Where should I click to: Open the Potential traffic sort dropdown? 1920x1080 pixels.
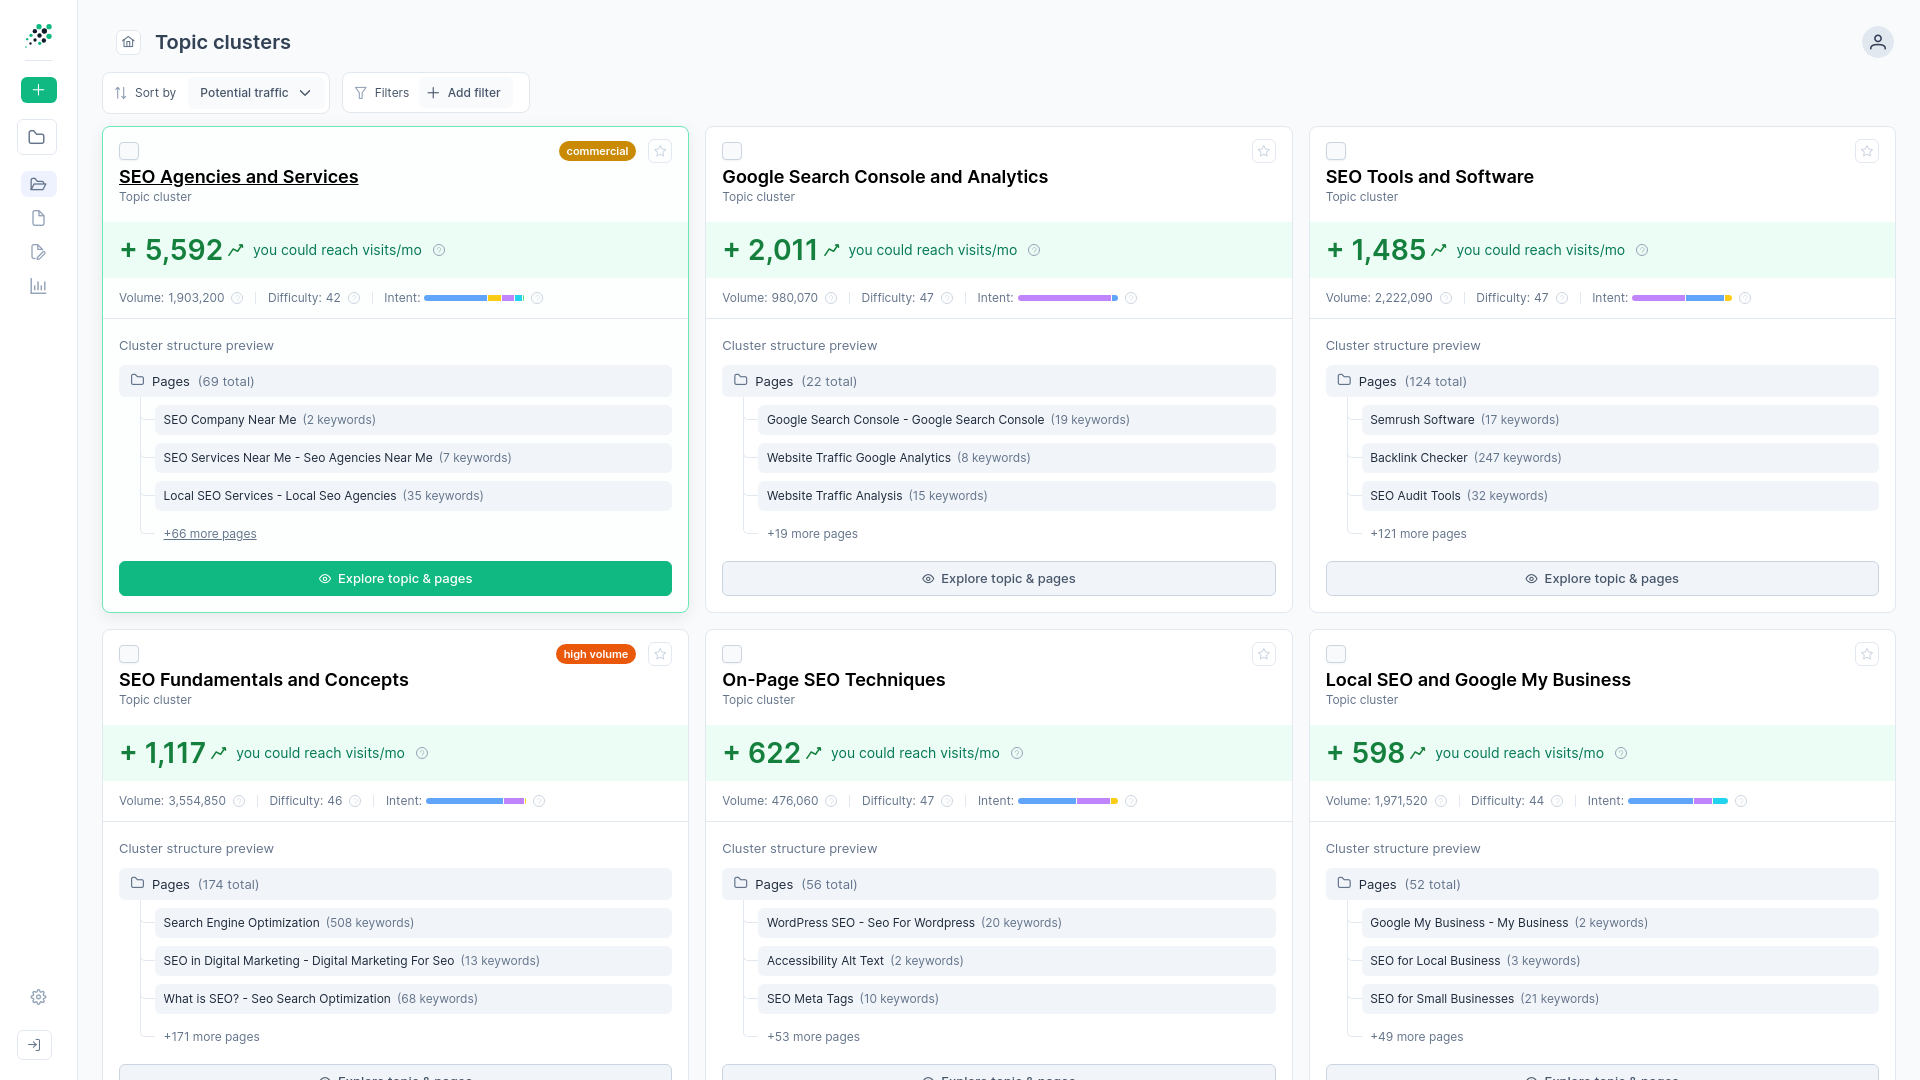tap(256, 92)
